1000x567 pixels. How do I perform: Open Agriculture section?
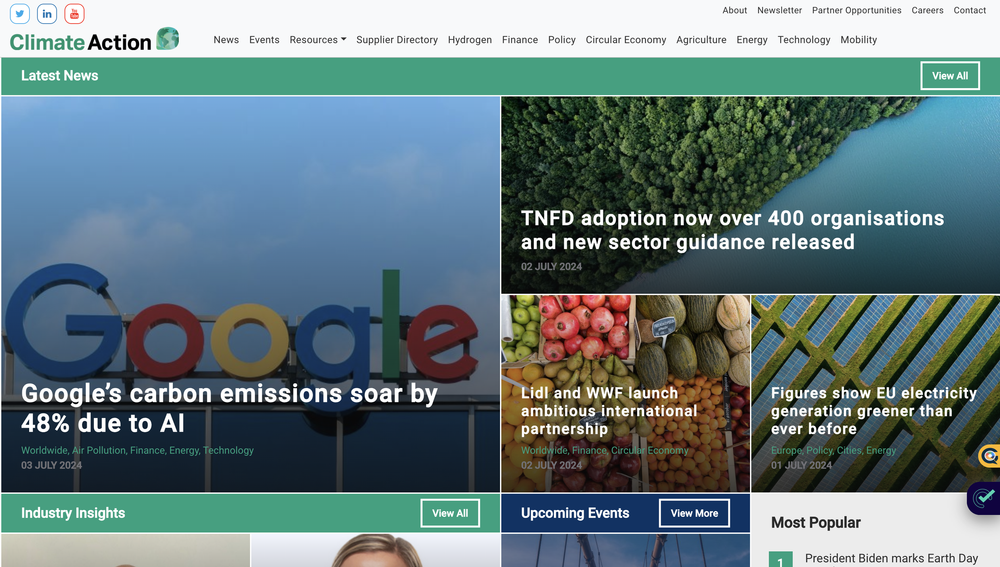(x=701, y=40)
